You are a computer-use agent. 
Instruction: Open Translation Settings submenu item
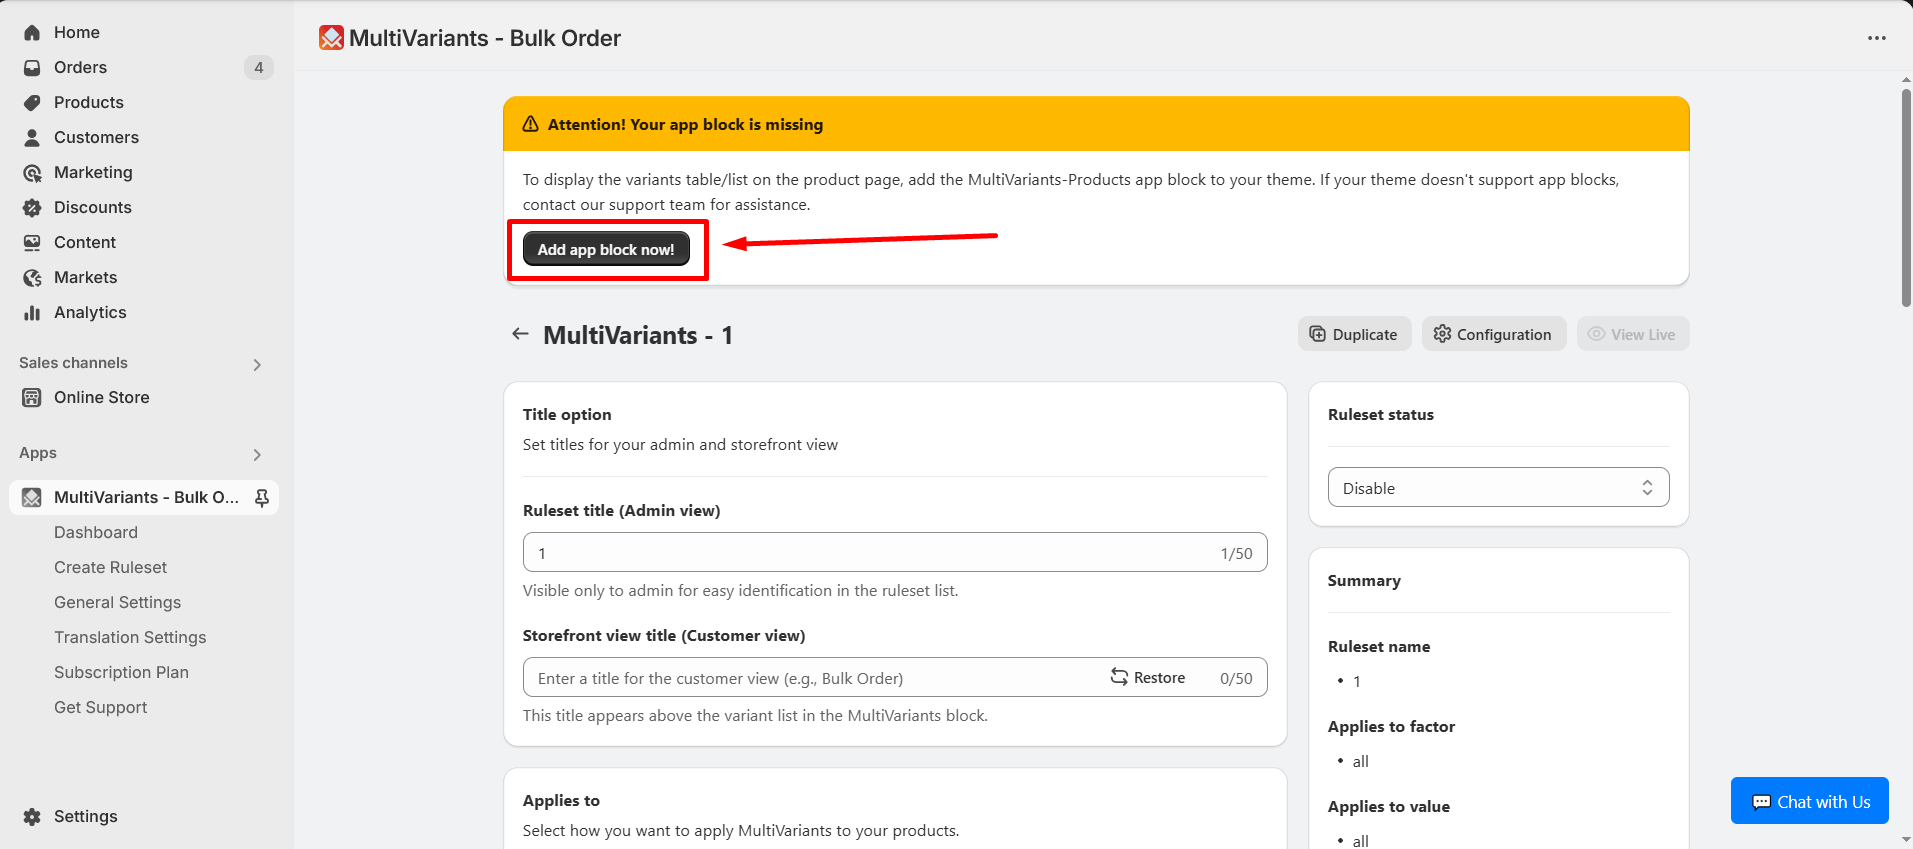(x=130, y=637)
